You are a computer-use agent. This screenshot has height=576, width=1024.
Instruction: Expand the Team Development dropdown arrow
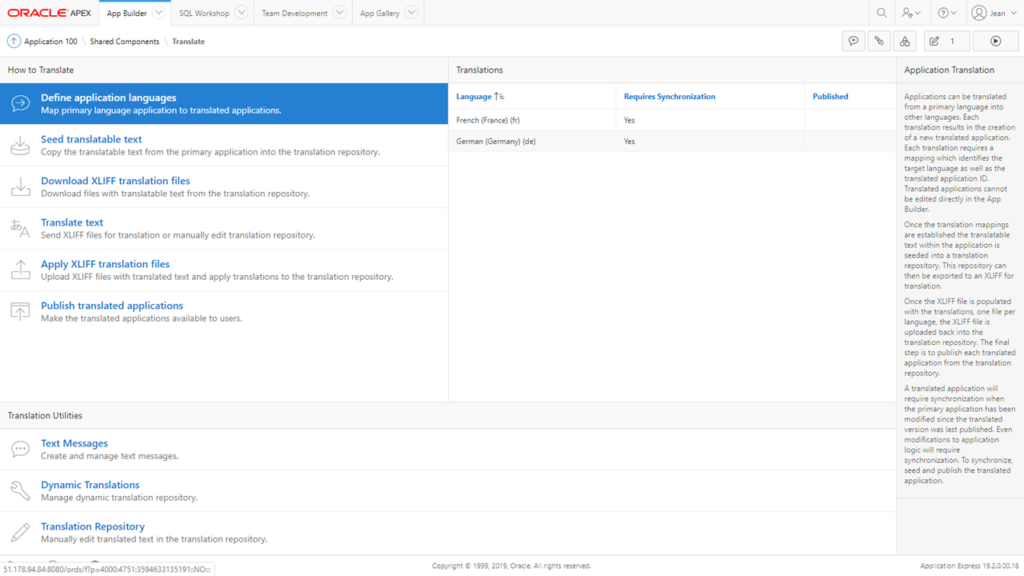[x=339, y=12]
